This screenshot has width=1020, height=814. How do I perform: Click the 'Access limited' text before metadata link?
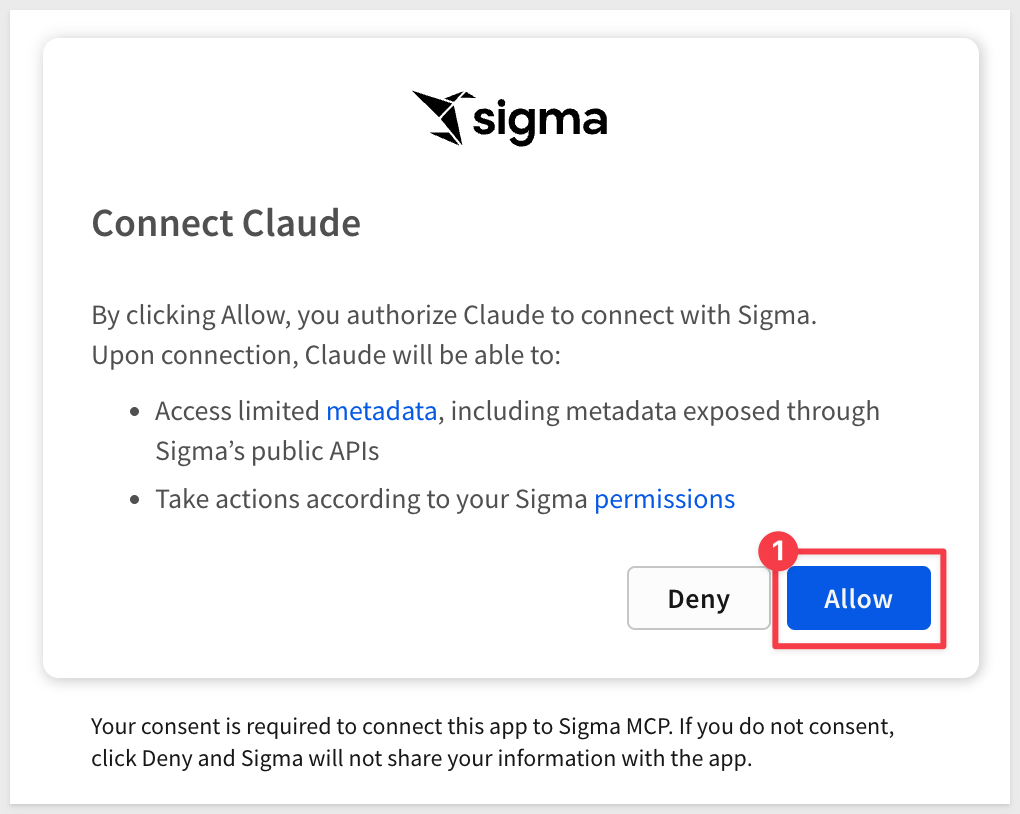click(x=238, y=411)
